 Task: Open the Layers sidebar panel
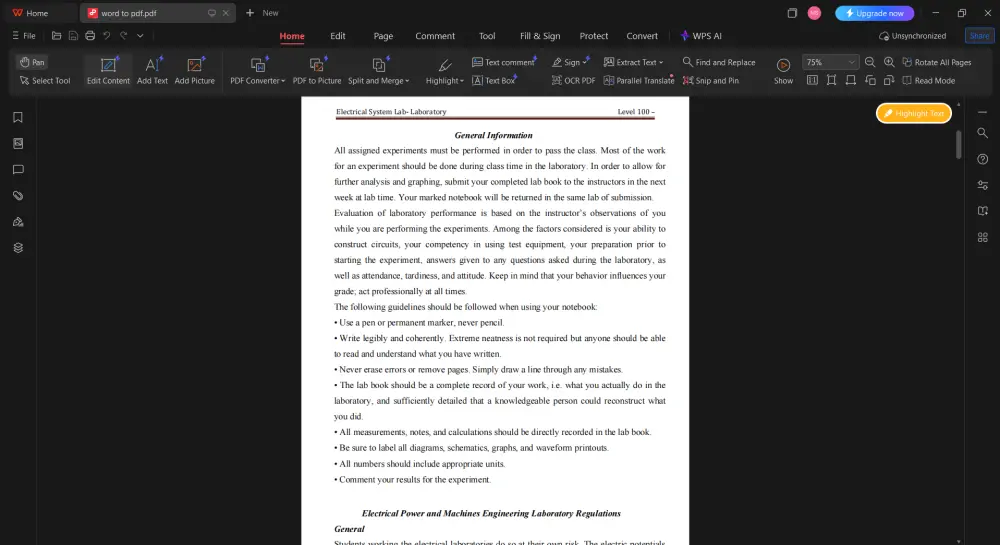18,248
